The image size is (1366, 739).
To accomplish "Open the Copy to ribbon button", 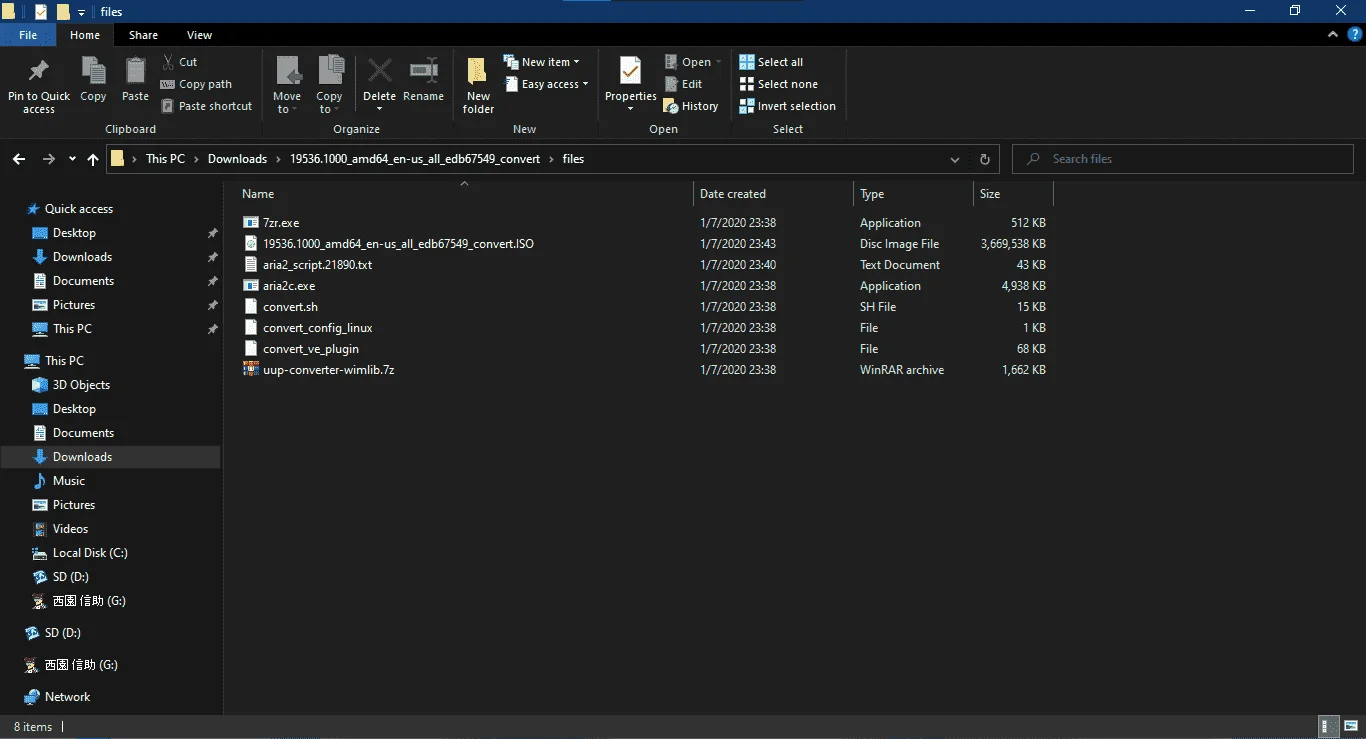I will pyautogui.click(x=329, y=85).
